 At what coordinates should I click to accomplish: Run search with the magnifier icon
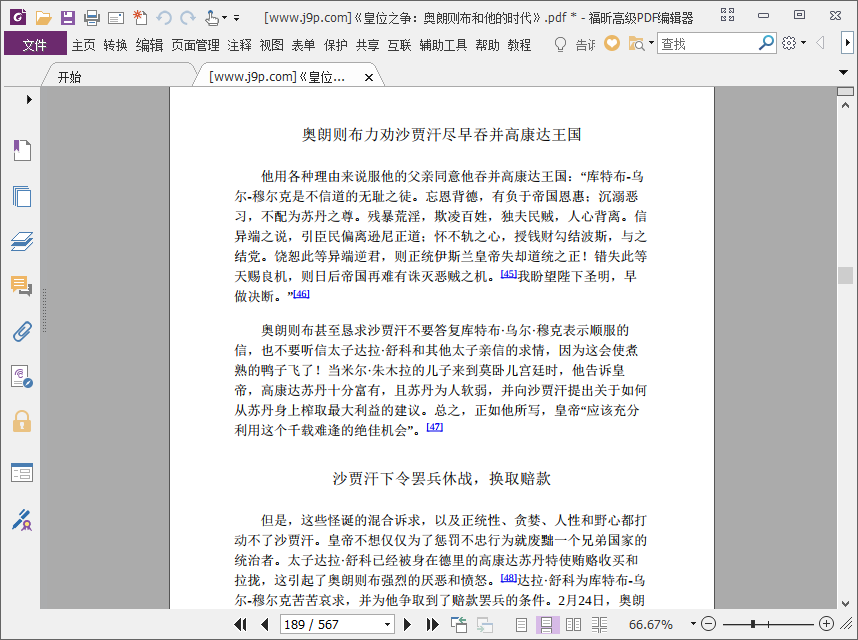pyautogui.click(x=767, y=43)
